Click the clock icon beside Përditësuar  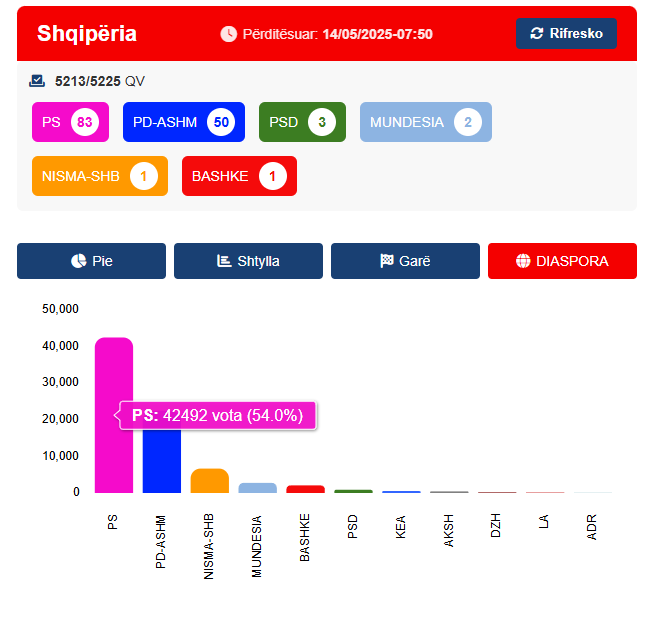pyautogui.click(x=229, y=34)
